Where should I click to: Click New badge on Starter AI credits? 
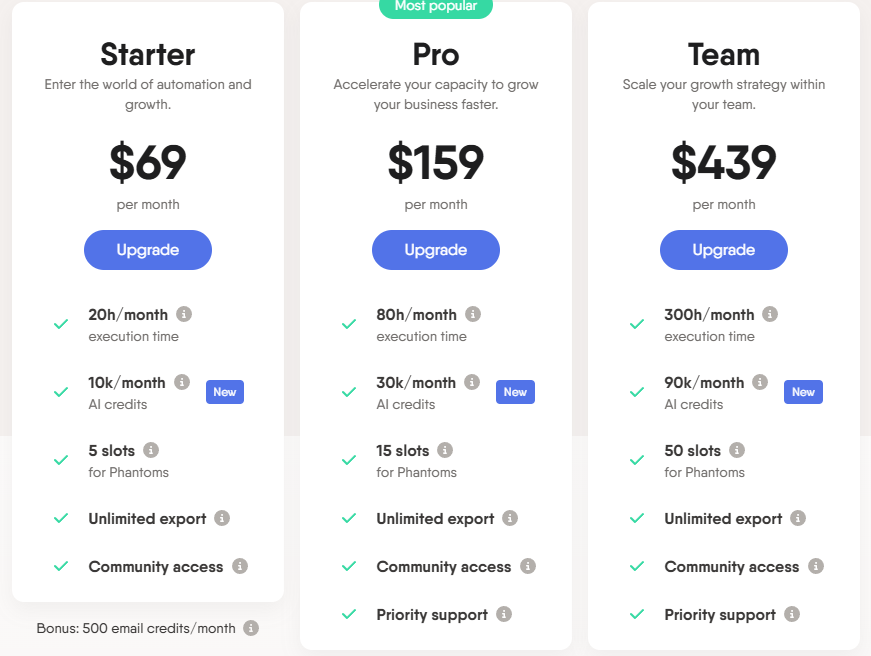(225, 392)
